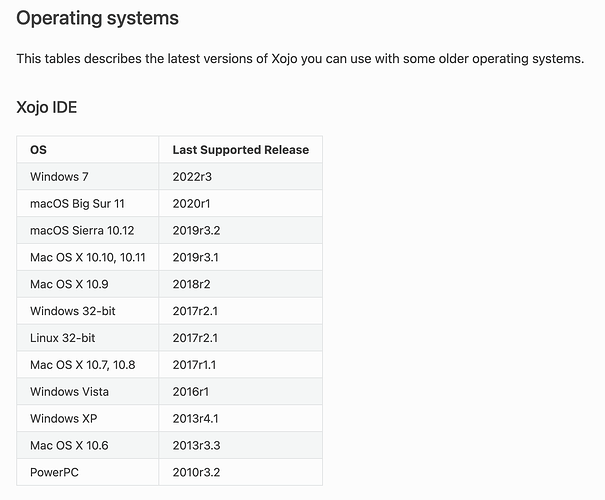Click the "2022r3" release cell
This screenshot has height=500, width=605.
194,177
